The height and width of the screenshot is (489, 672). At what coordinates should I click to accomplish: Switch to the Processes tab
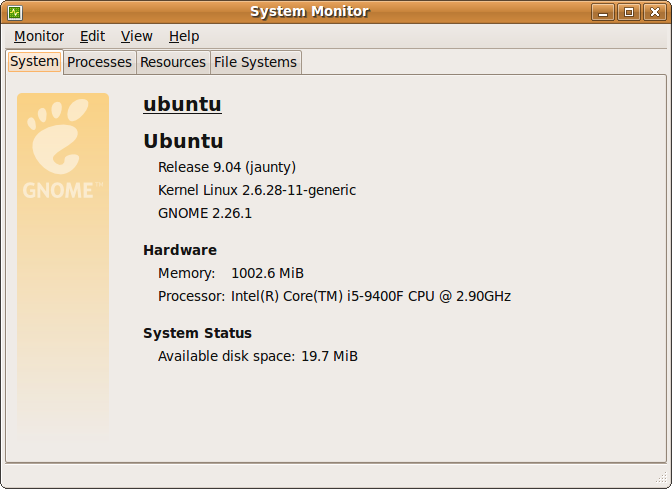[x=99, y=62]
